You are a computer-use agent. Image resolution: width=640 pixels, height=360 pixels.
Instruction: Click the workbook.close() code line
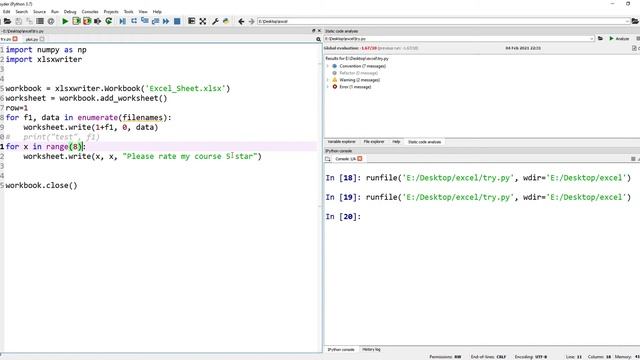pyautogui.click(x=41, y=185)
